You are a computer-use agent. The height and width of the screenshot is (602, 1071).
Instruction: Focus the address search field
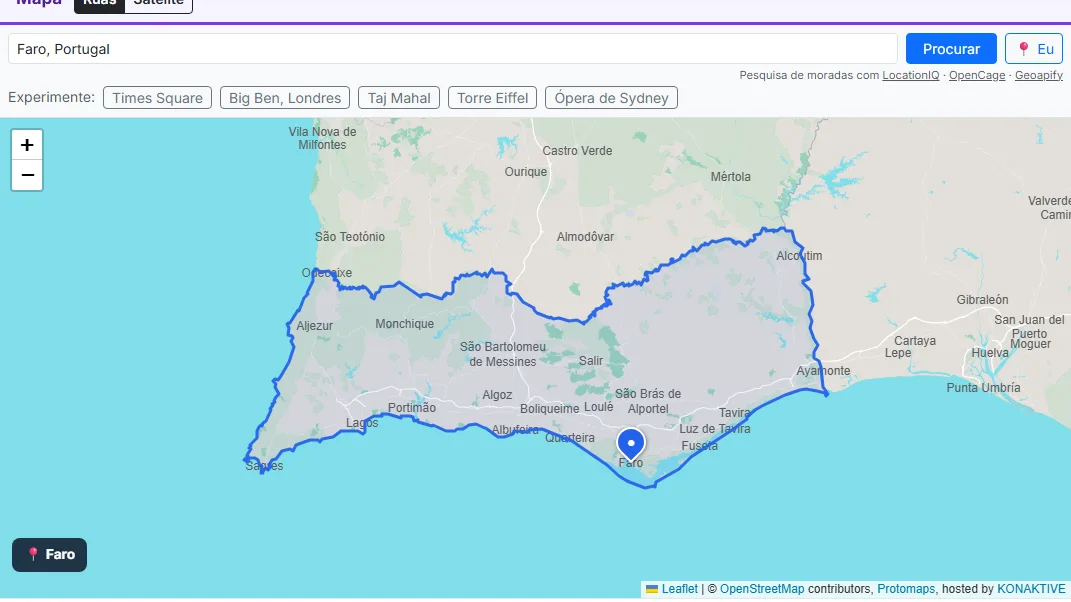pyautogui.click(x=453, y=49)
